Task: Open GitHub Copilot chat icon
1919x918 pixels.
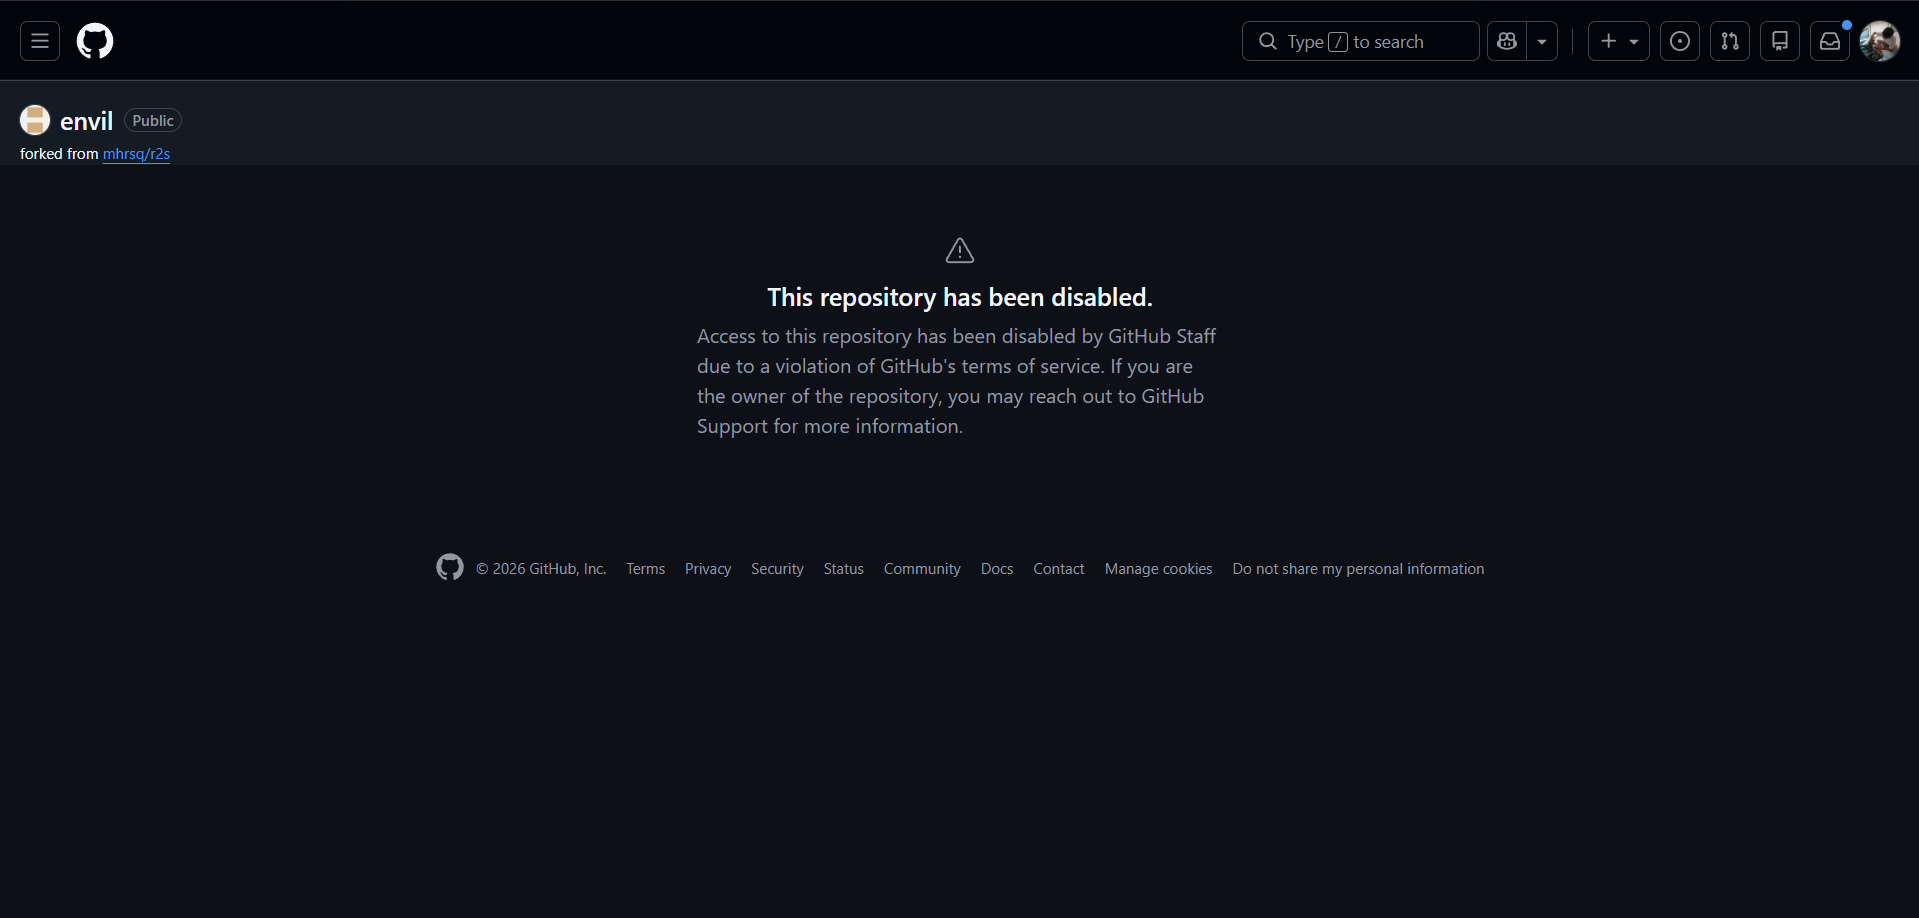Action: click(x=1507, y=41)
